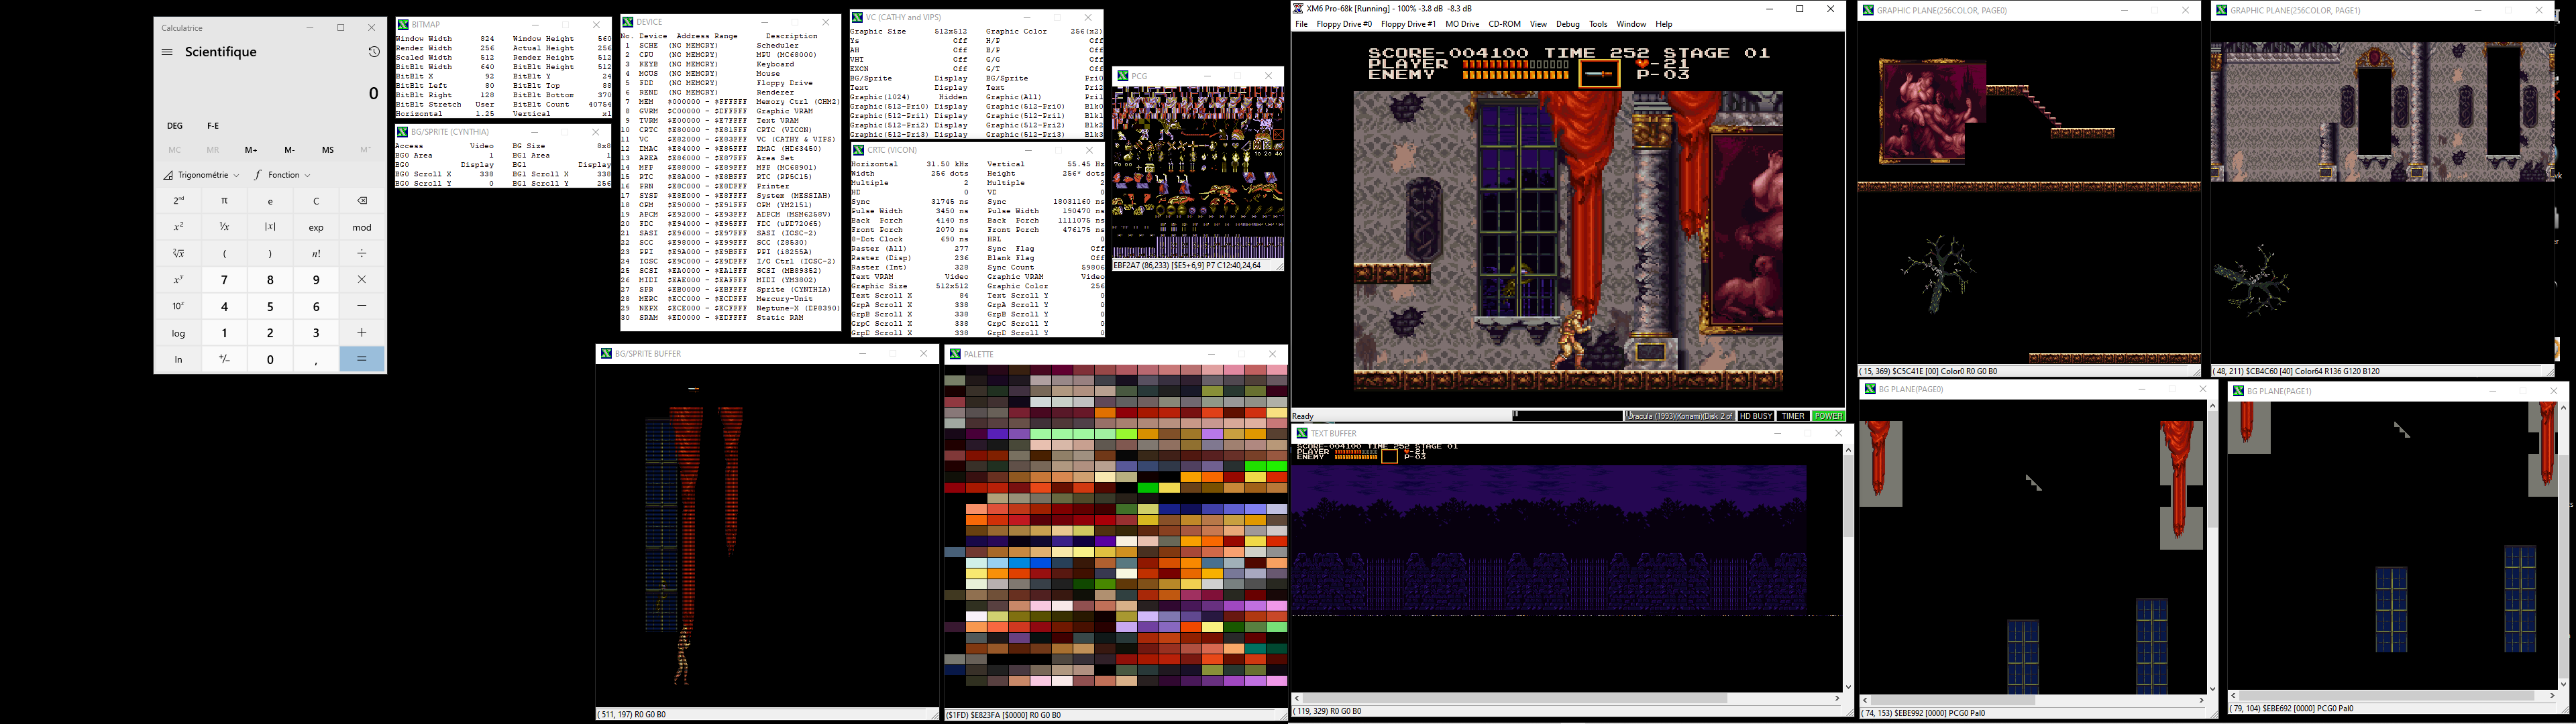Click the square root function key

[x=179, y=254]
